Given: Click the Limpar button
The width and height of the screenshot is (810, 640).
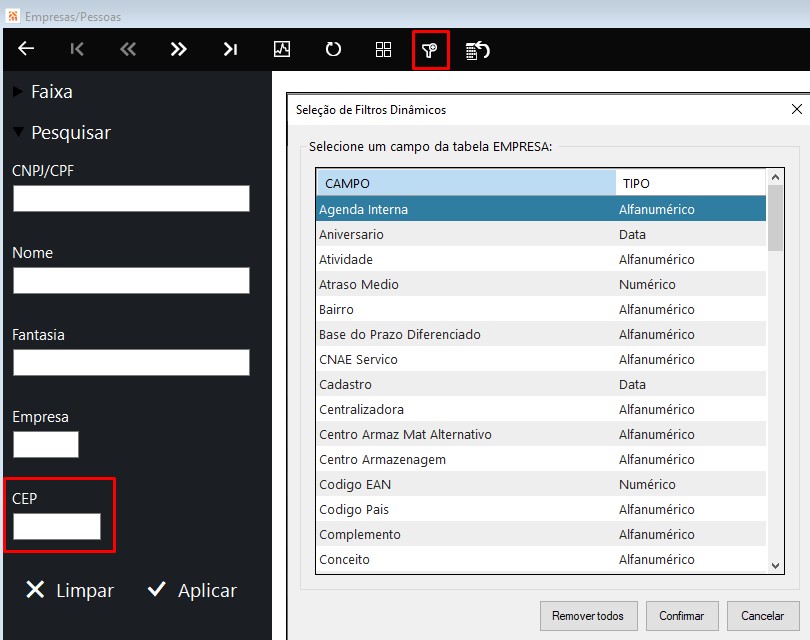Looking at the screenshot, I should tap(70, 590).
